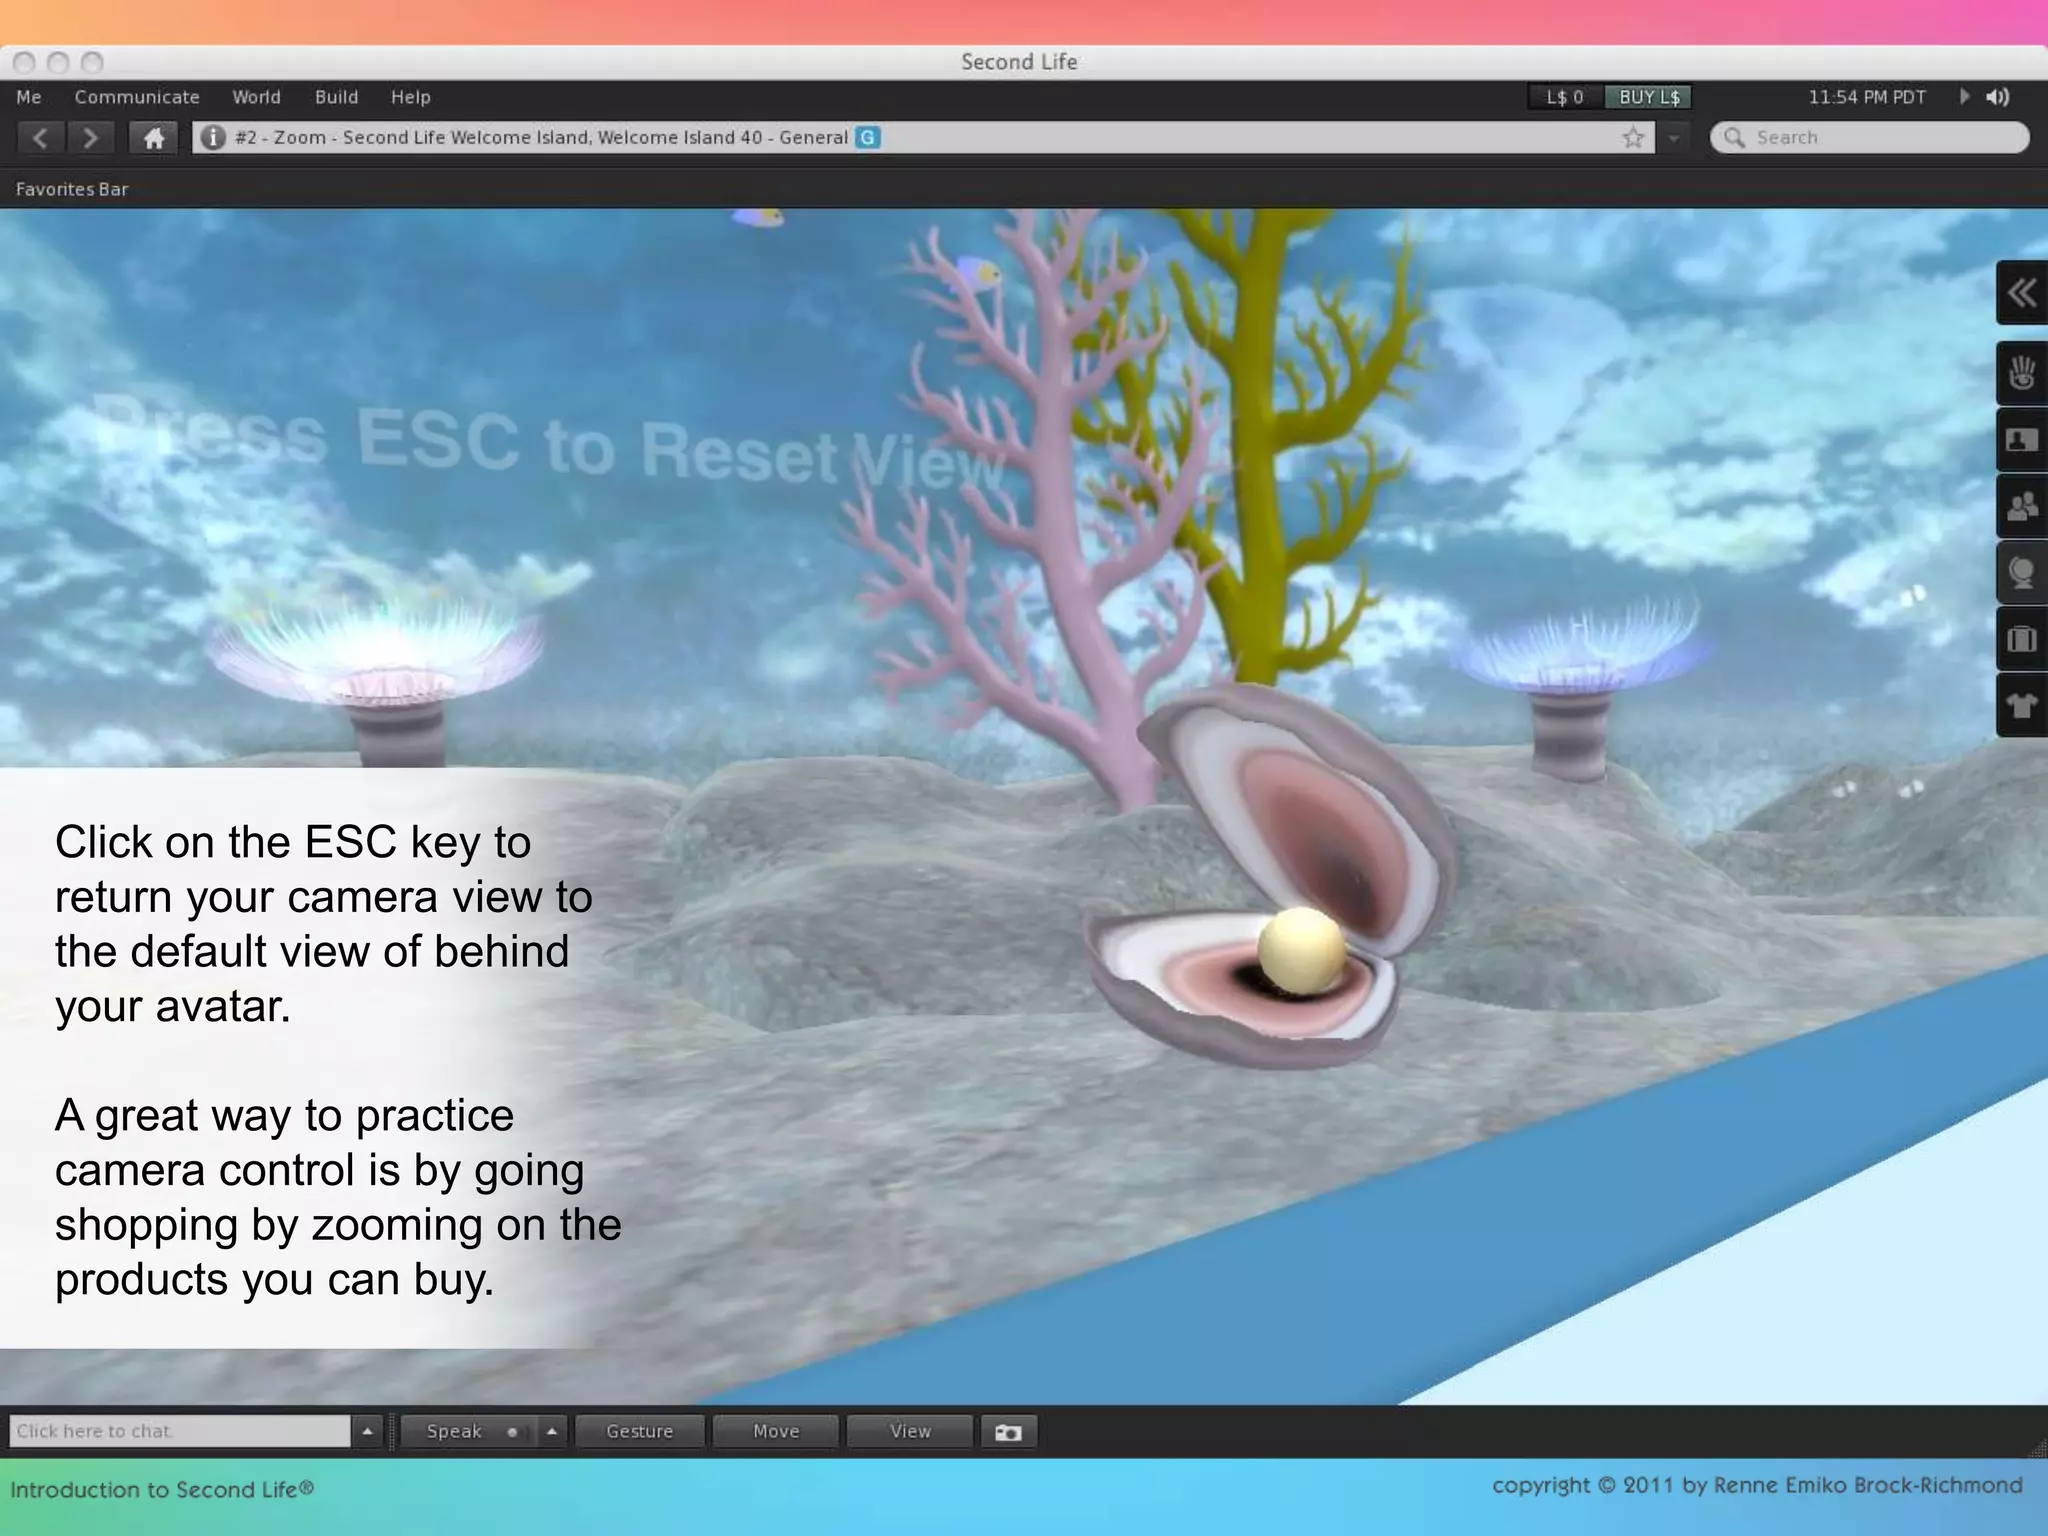Open place info via the 'i' icon

click(x=212, y=138)
